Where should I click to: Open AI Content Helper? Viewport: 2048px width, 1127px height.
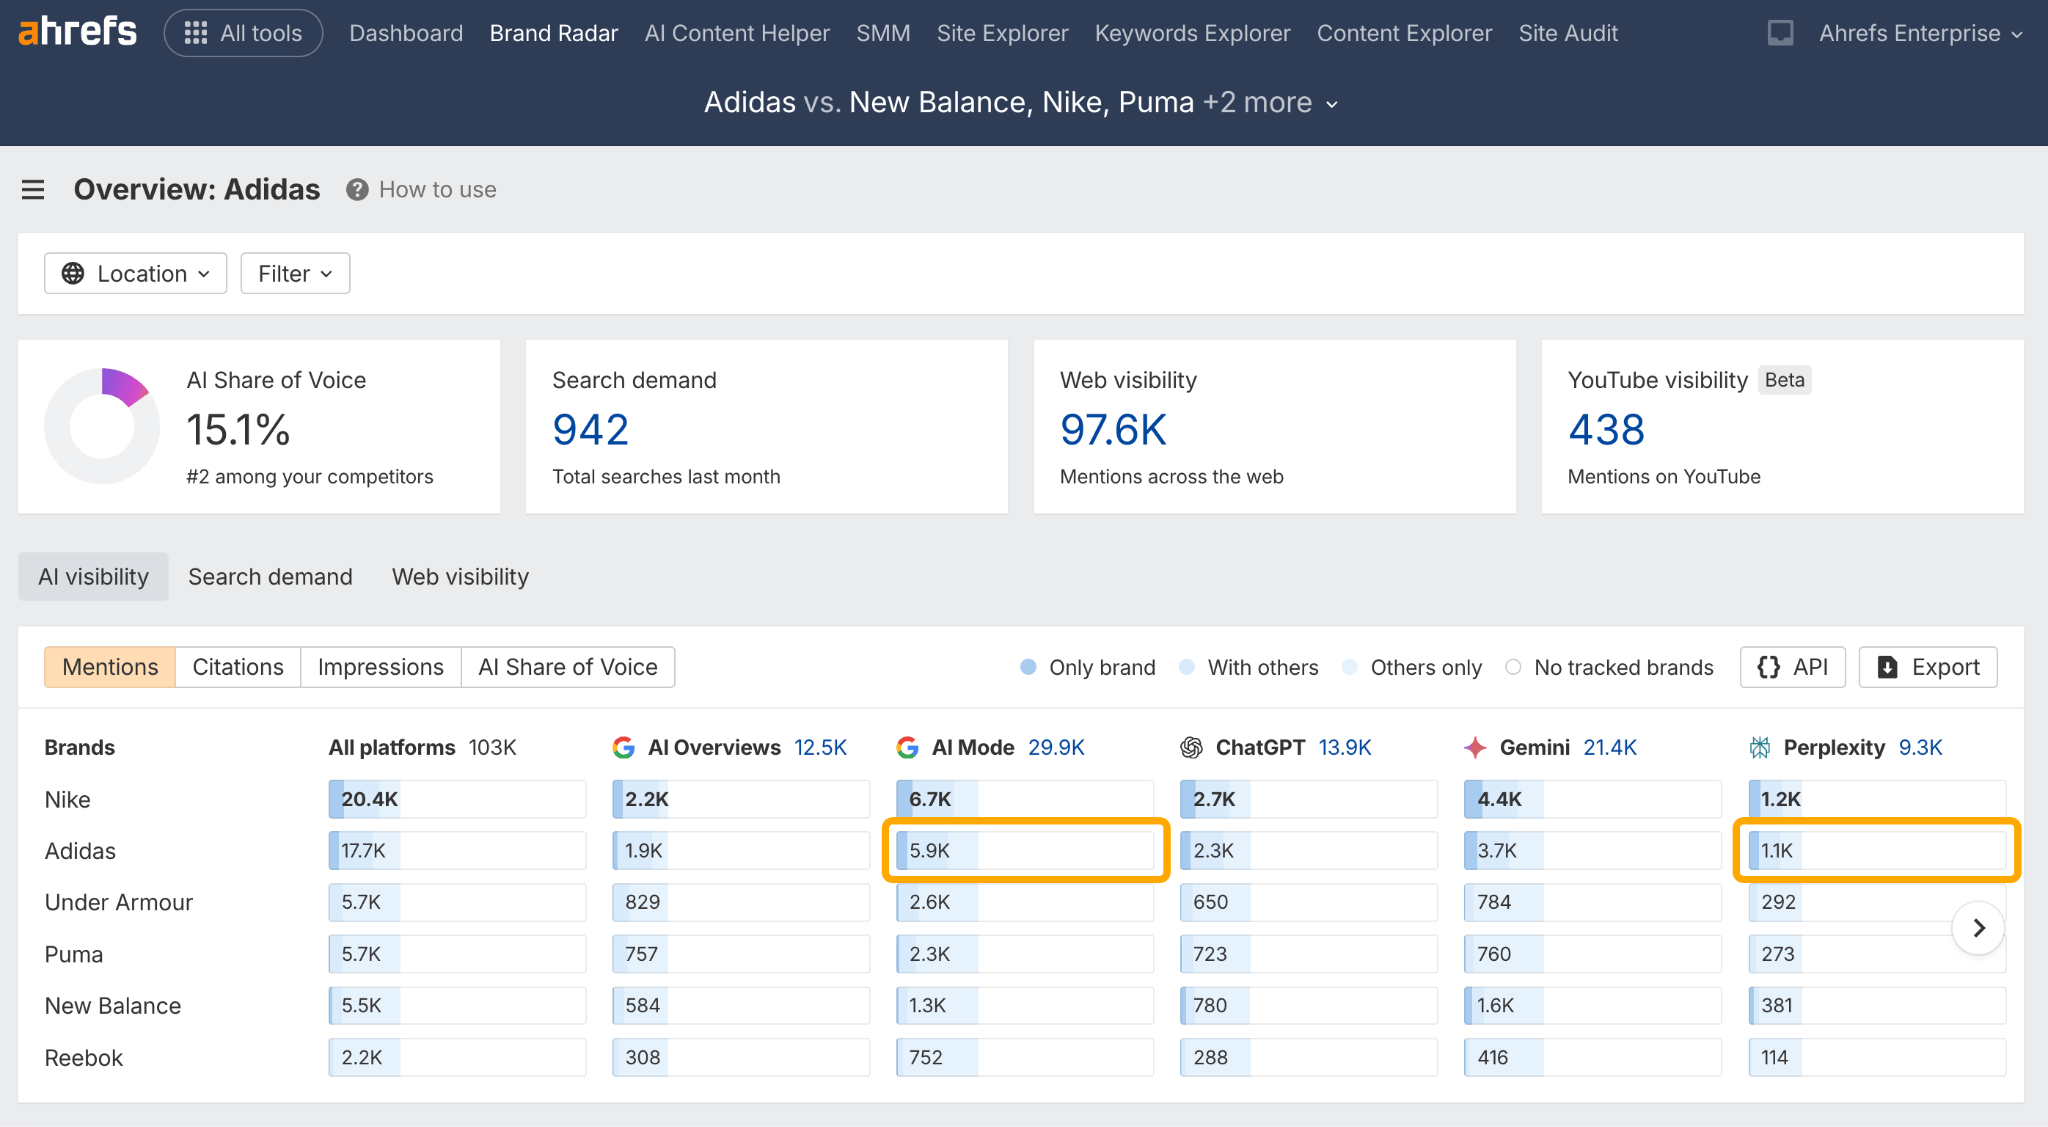(737, 33)
